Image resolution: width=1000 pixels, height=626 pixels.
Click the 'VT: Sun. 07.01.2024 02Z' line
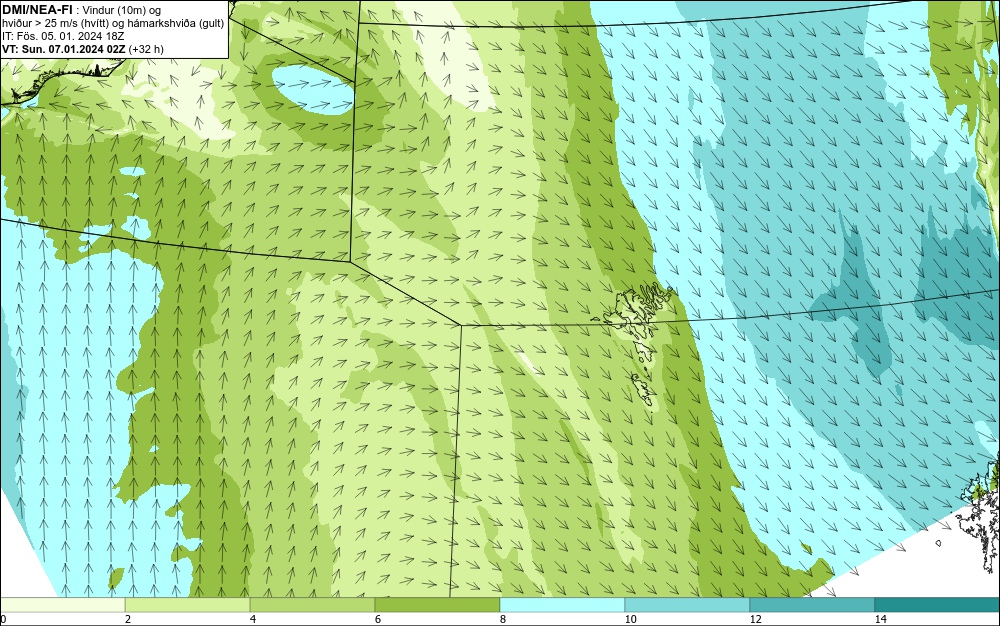[64, 49]
